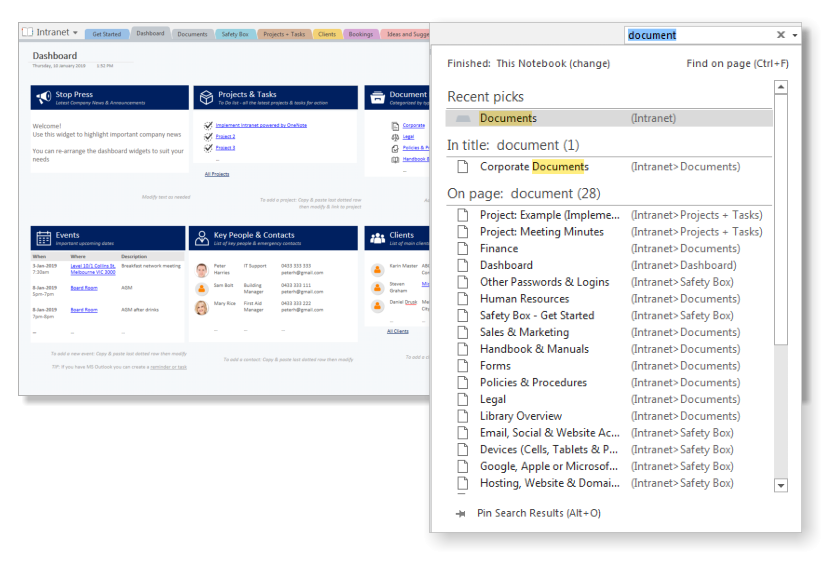Open the Project 2 link
The image size is (838, 568).
pos(226,137)
